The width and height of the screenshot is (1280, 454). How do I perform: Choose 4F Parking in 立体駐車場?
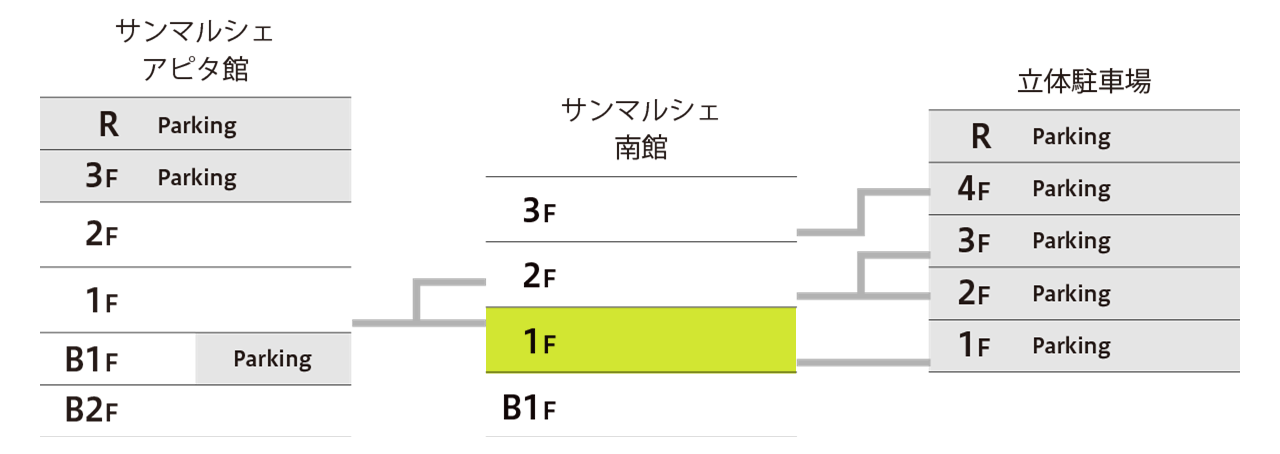(1084, 188)
